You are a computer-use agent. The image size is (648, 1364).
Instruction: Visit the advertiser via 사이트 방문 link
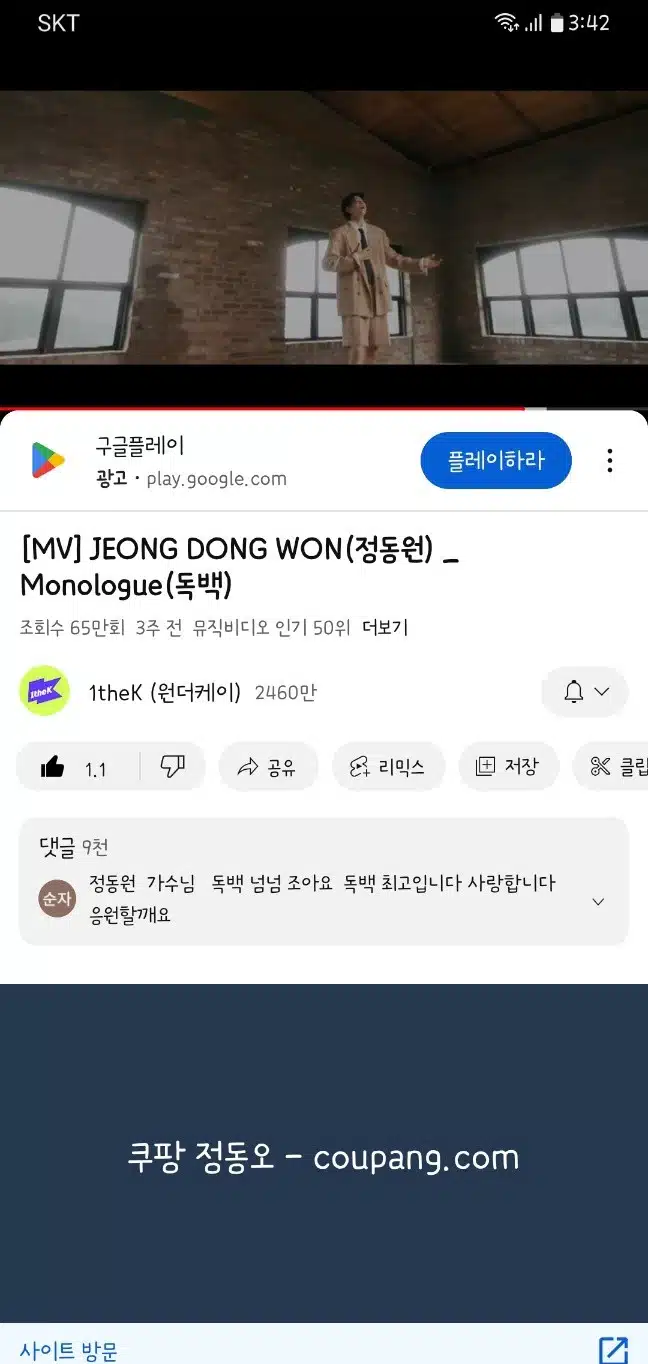pyautogui.click(x=68, y=1351)
